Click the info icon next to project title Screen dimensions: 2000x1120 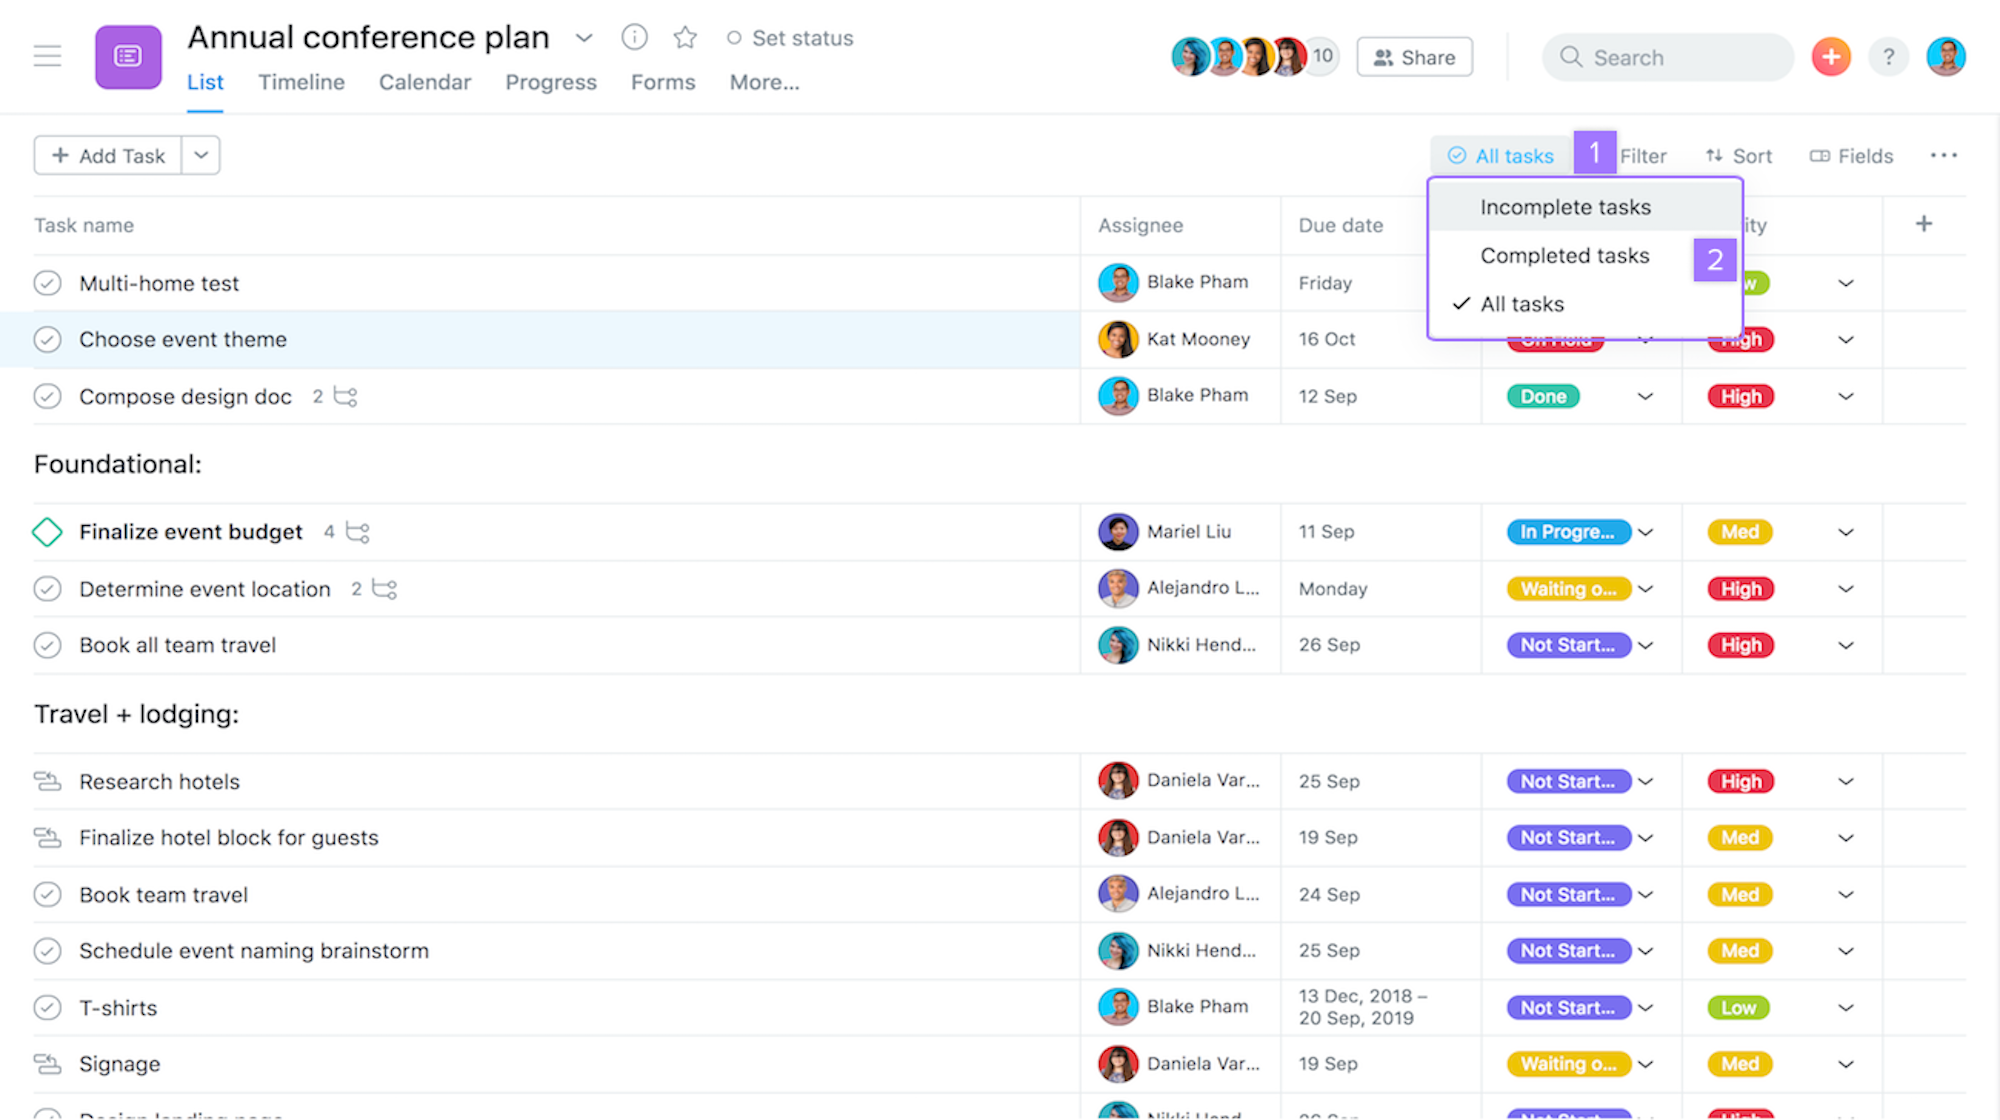pyautogui.click(x=632, y=37)
